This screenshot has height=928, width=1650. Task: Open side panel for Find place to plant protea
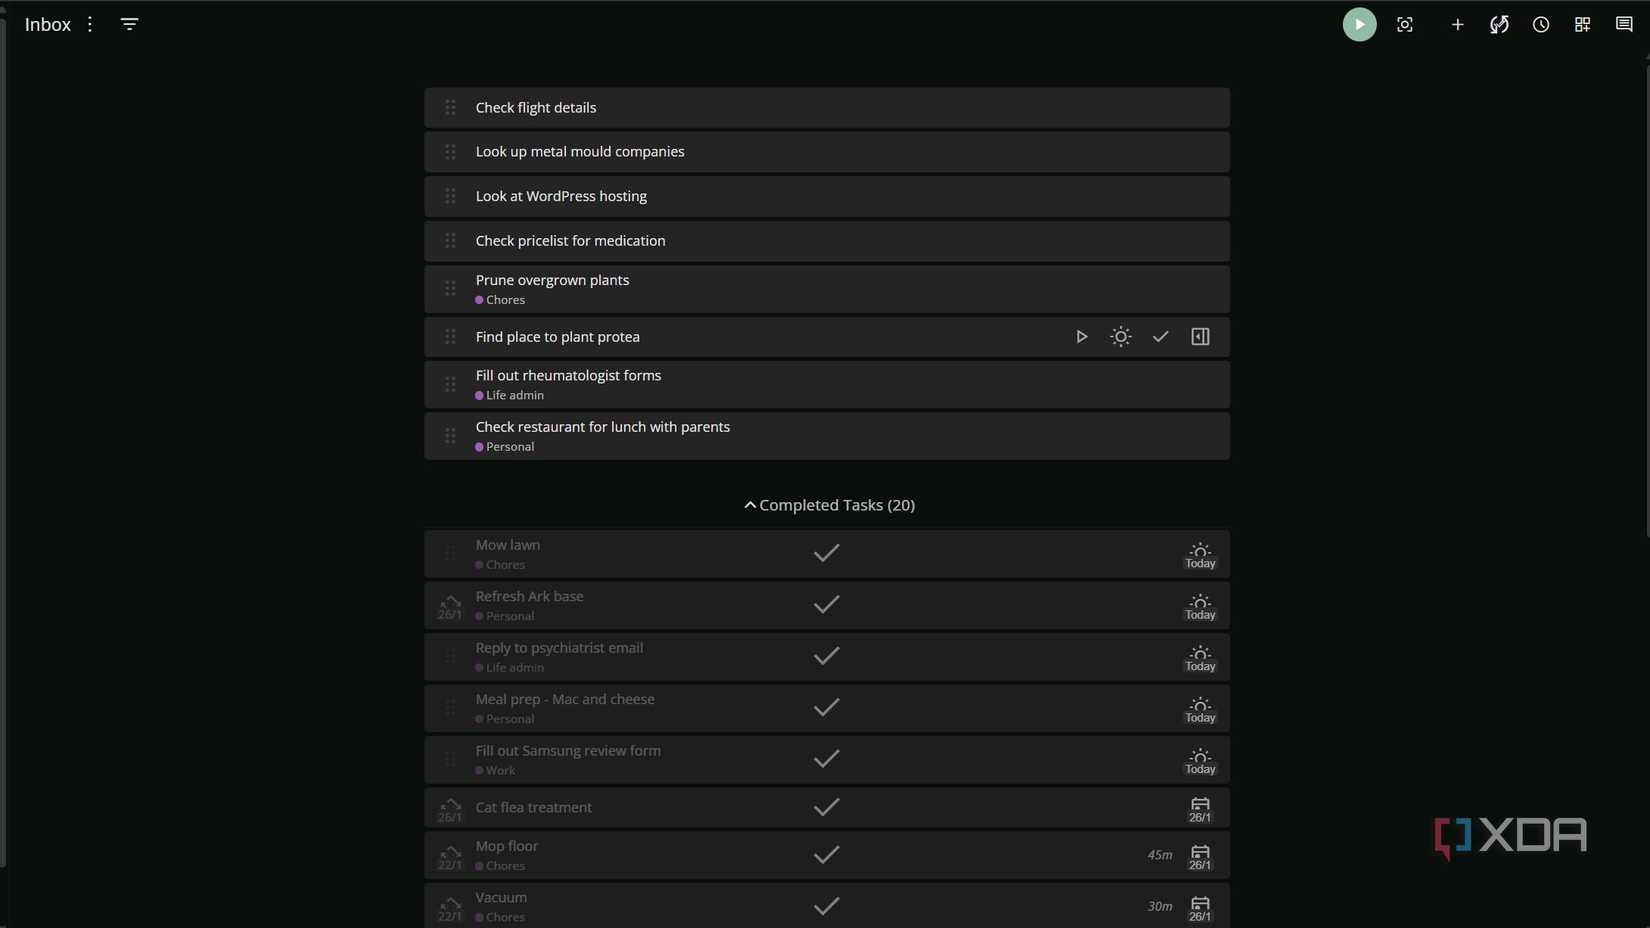coord(1200,337)
